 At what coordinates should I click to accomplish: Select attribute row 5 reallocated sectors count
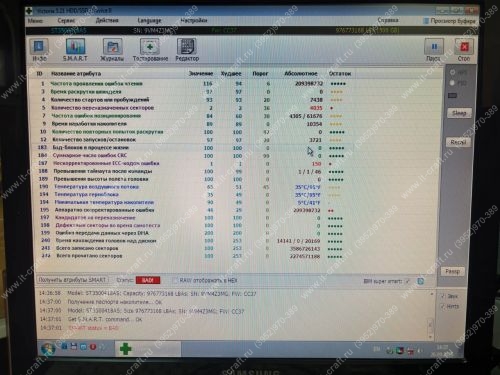click(195, 108)
